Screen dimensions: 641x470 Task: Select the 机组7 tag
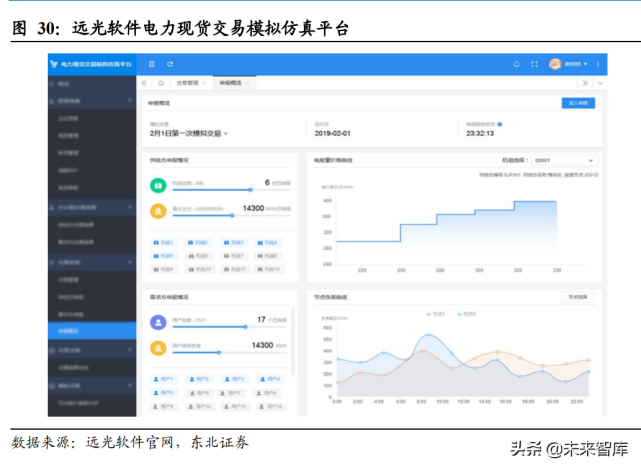pyautogui.click(x=233, y=256)
